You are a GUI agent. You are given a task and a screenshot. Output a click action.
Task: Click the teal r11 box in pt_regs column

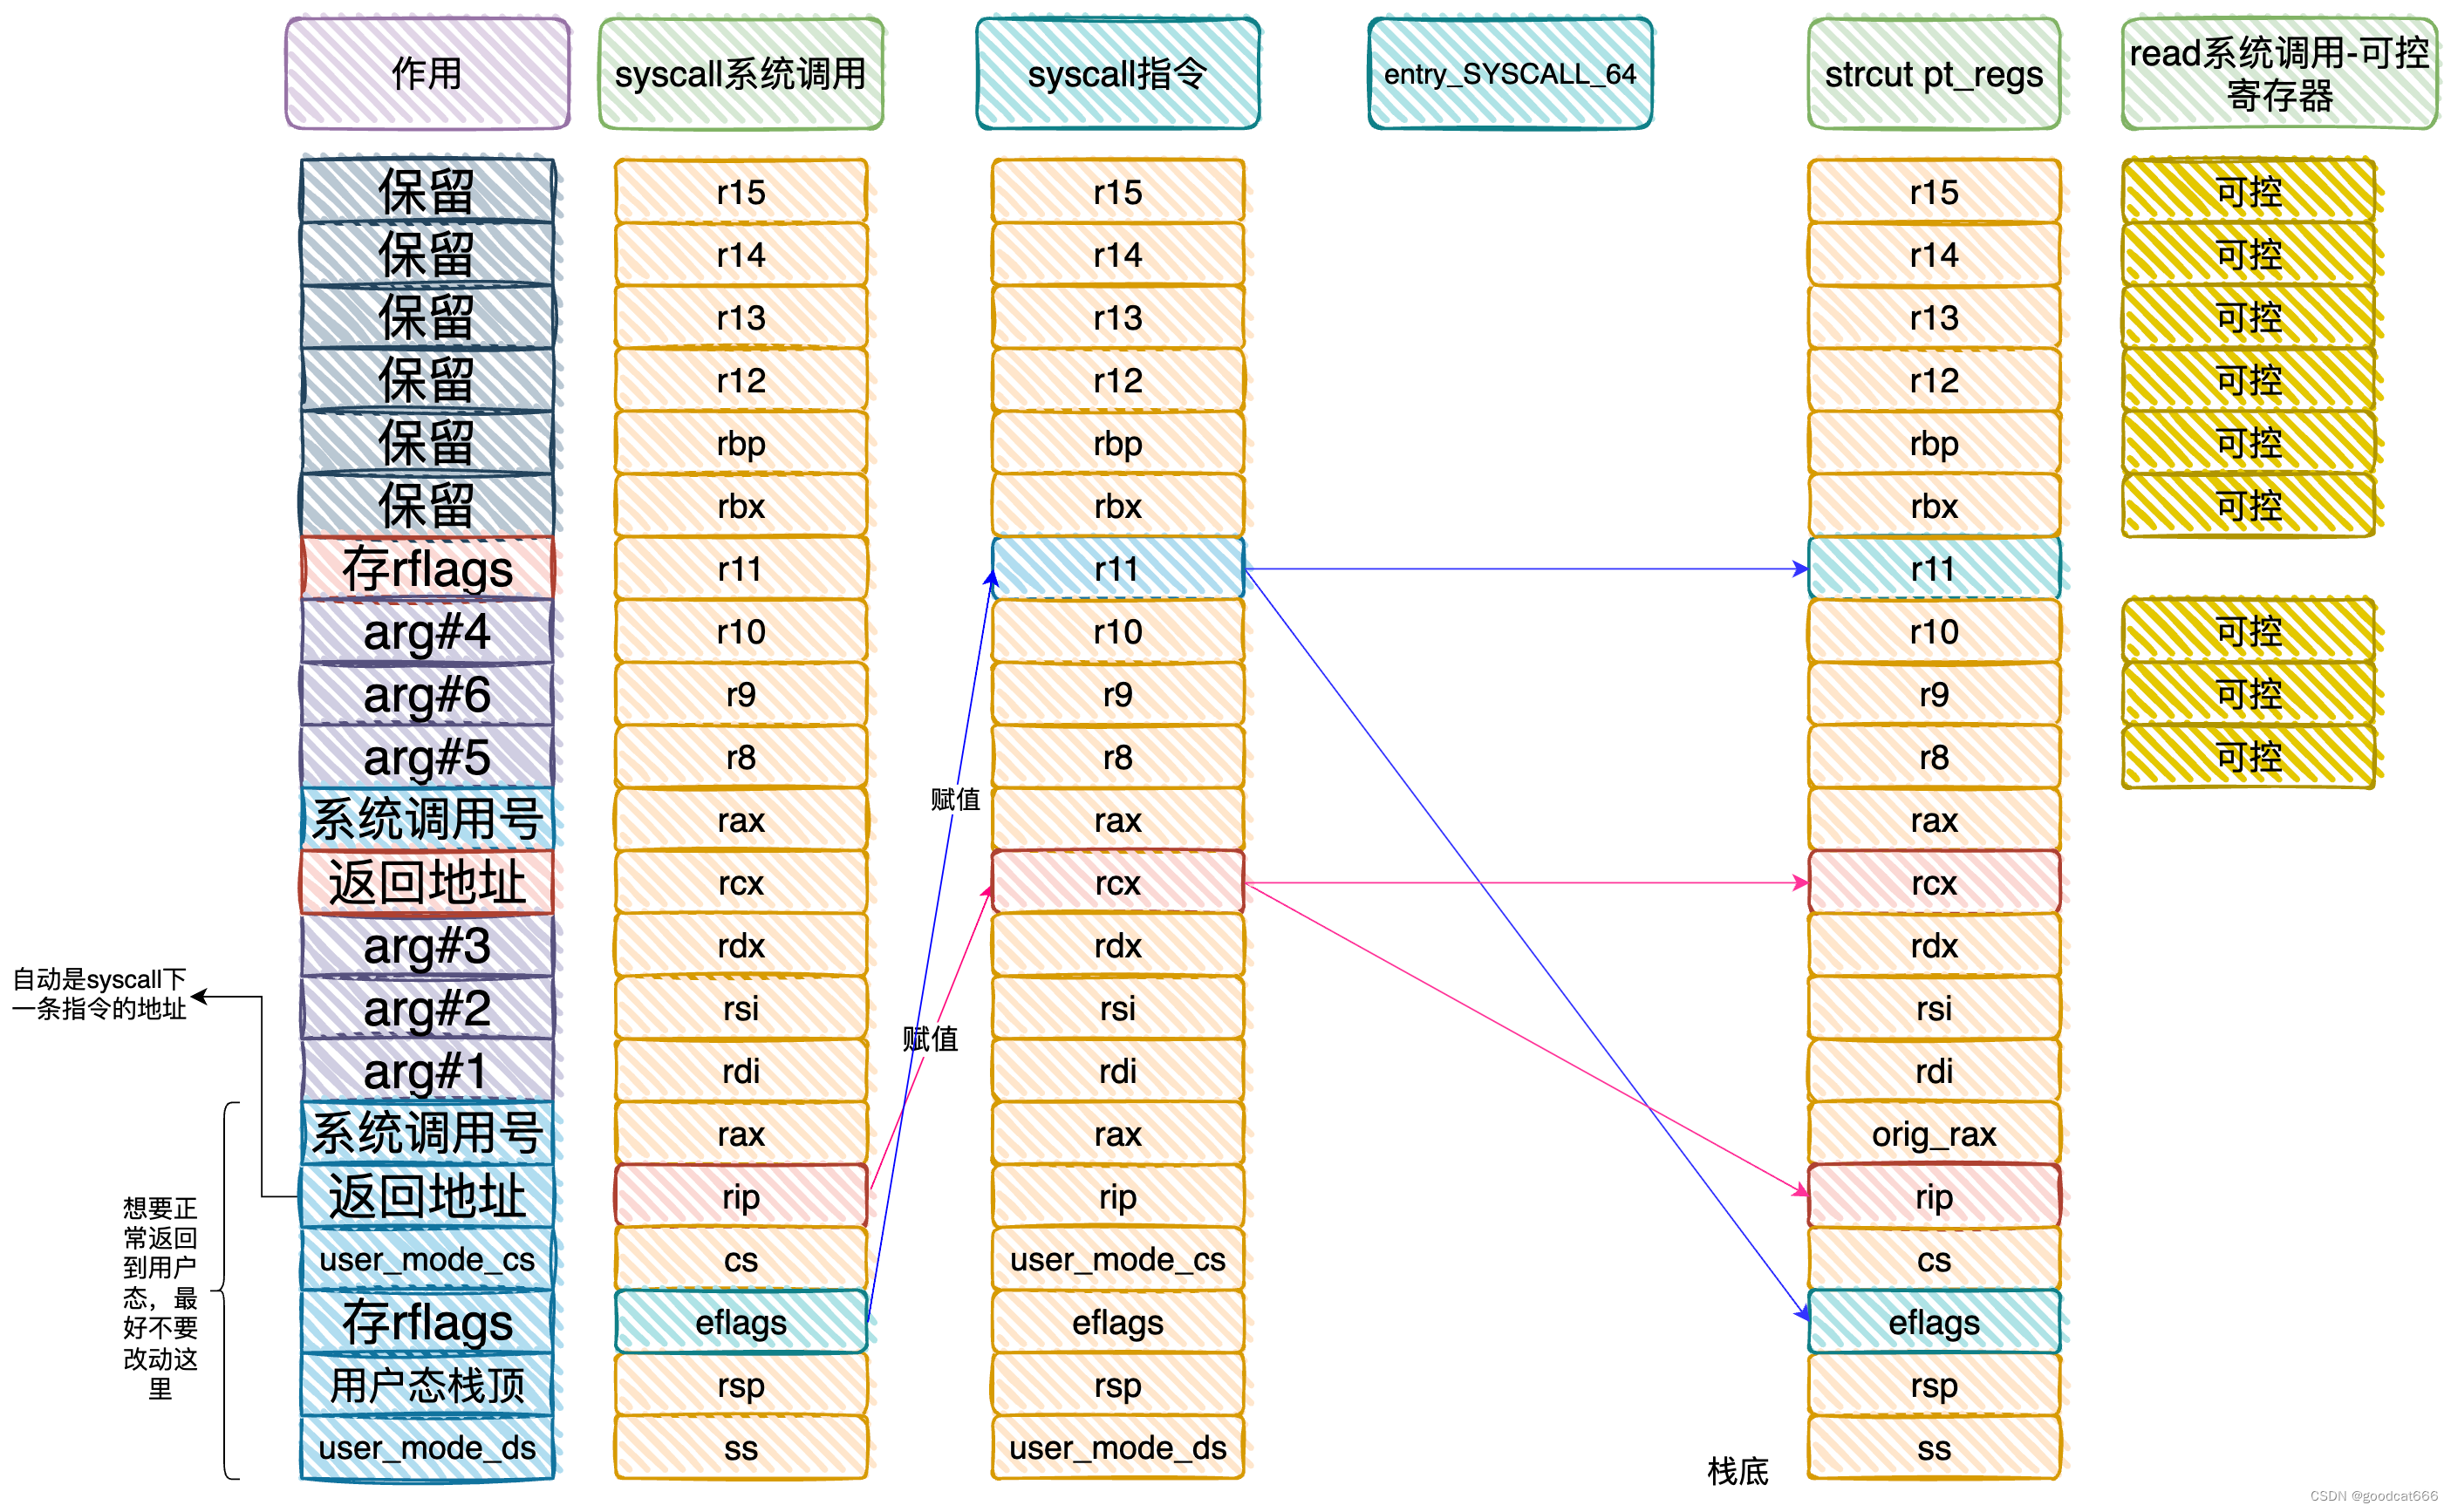(x=1934, y=568)
